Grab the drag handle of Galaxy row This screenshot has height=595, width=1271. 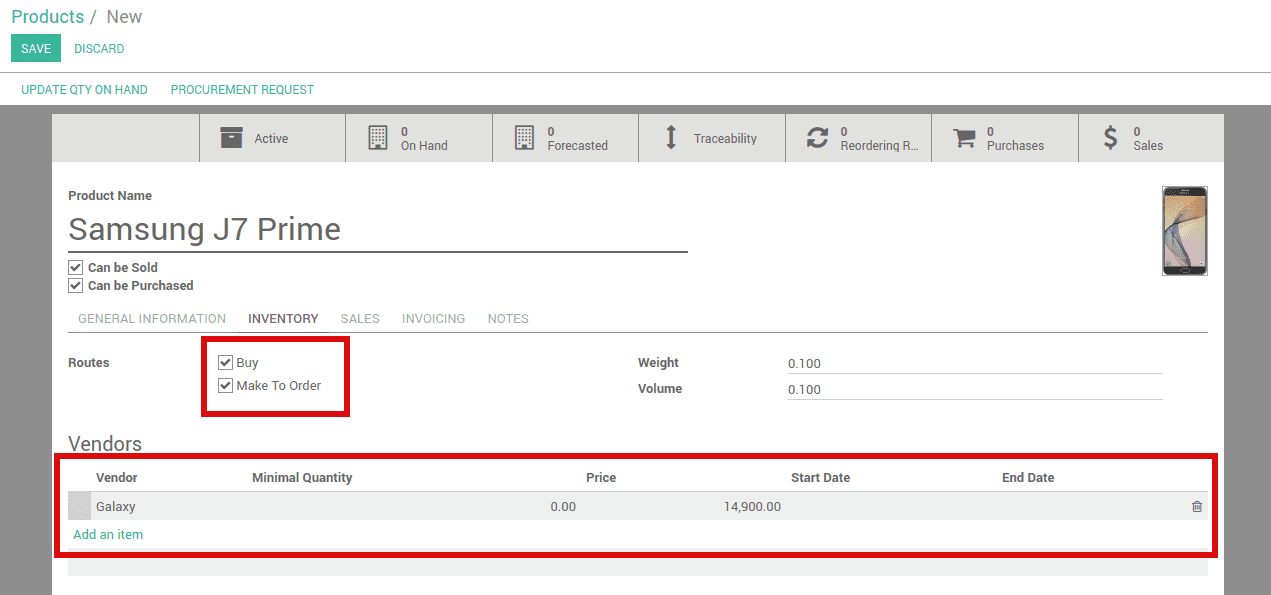point(79,506)
